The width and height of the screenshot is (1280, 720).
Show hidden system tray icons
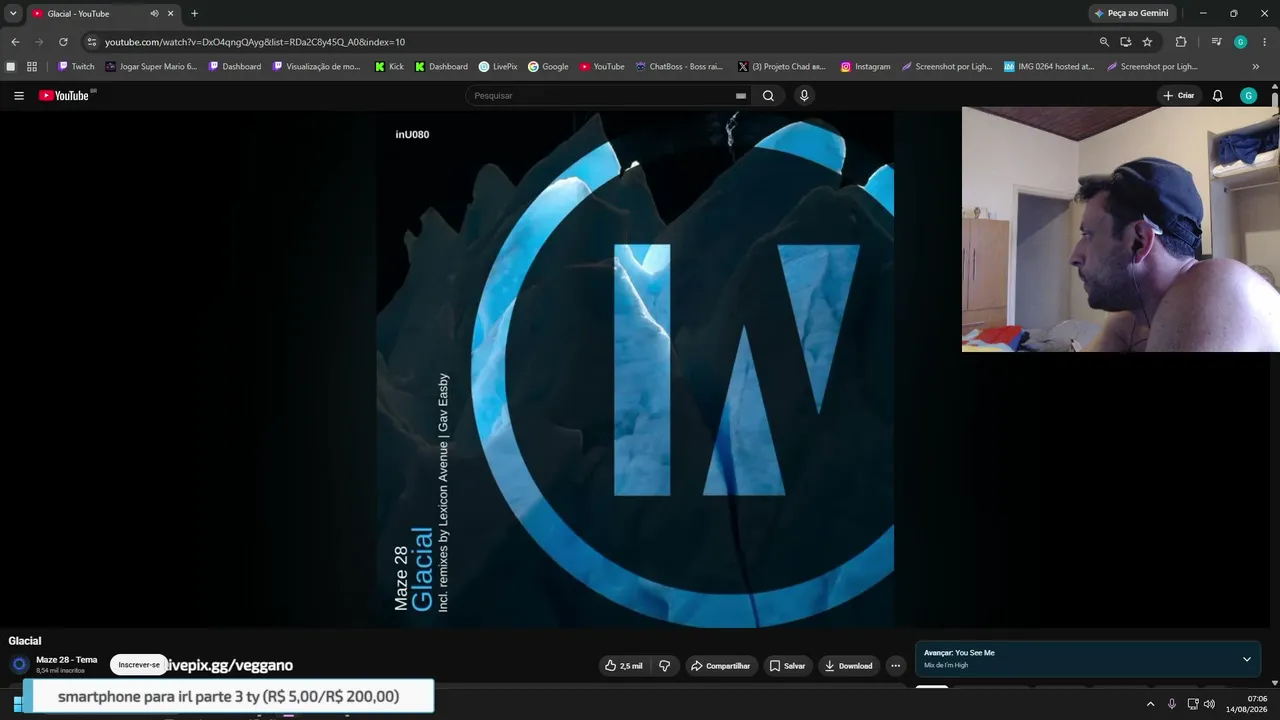(x=1150, y=704)
